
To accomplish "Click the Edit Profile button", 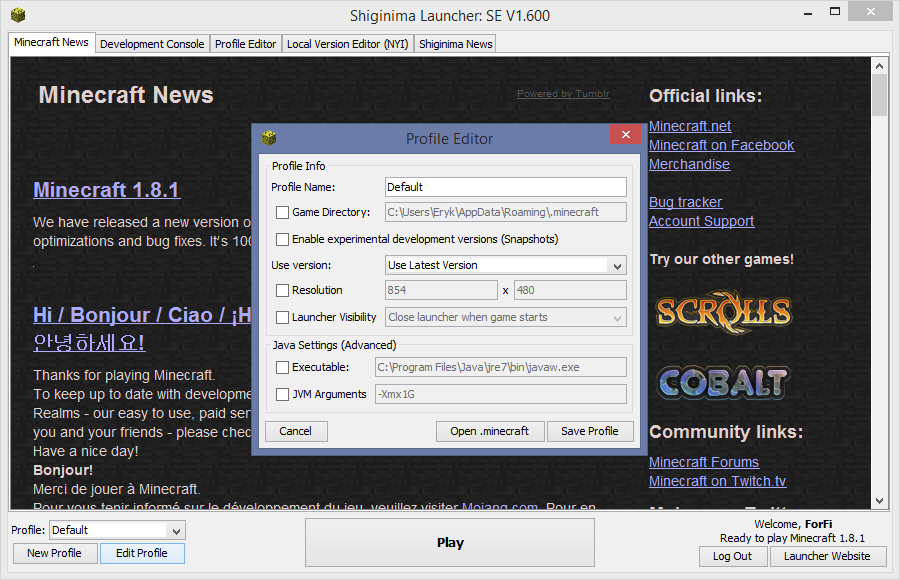I will point(142,553).
